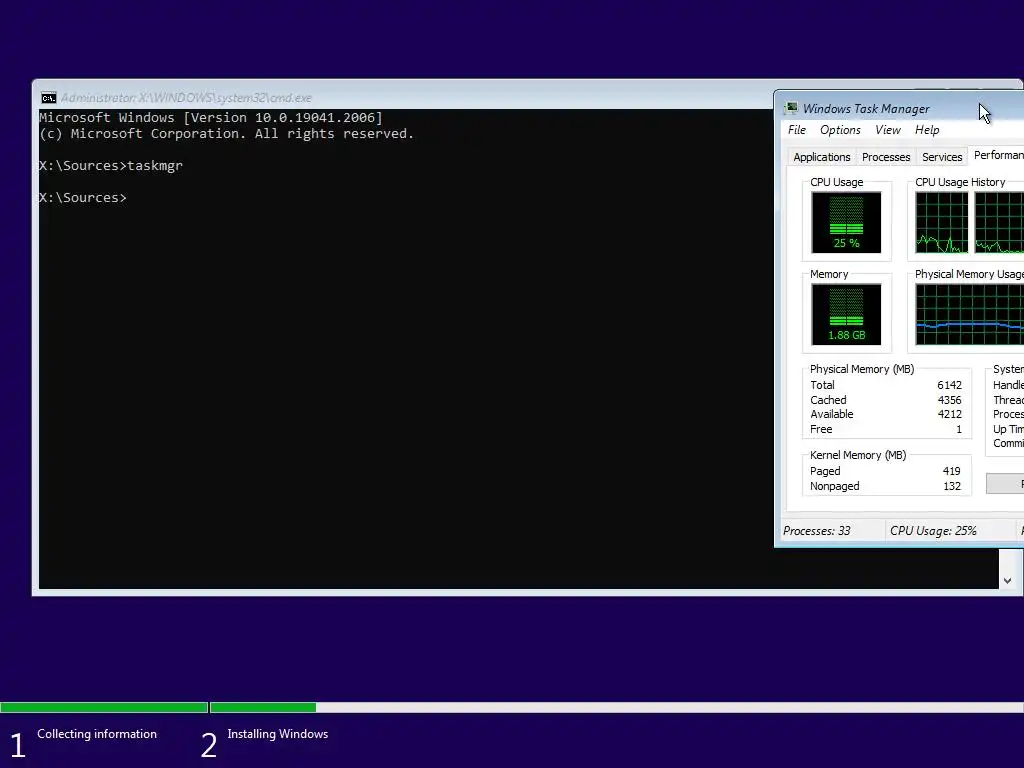
Task: Click the cmd scrollbar down arrow
Action: click(x=1008, y=581)
